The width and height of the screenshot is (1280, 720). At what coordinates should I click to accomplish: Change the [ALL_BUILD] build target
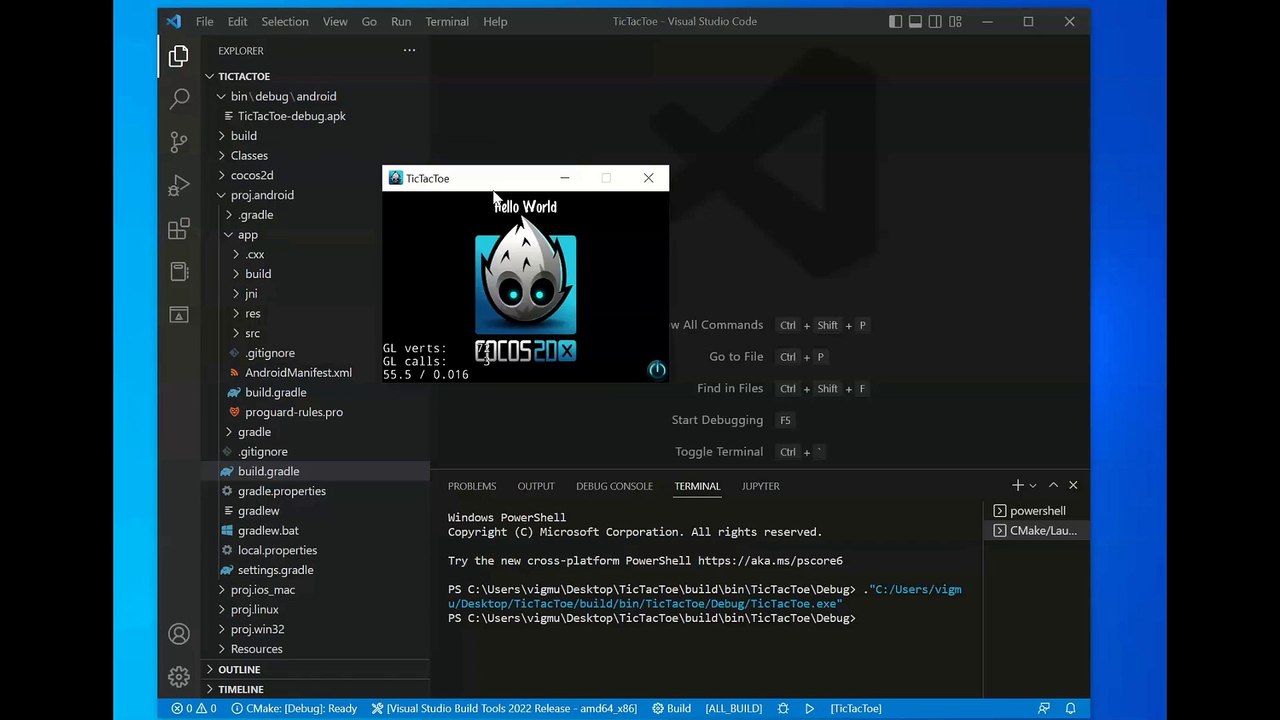pos(733,708)
